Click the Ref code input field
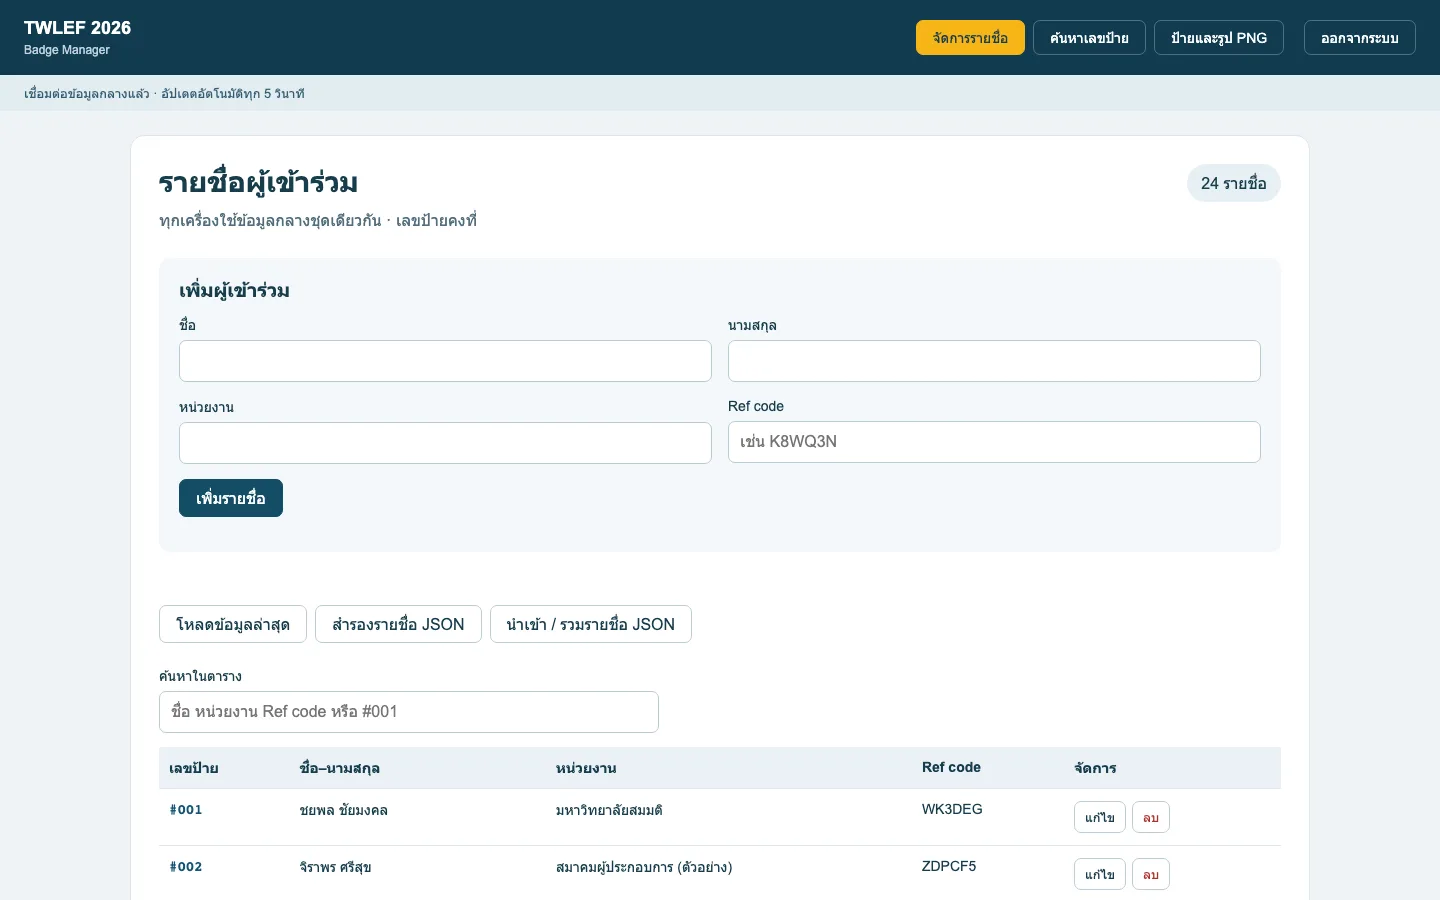1440x900 pixels. [x=994, y=442]
